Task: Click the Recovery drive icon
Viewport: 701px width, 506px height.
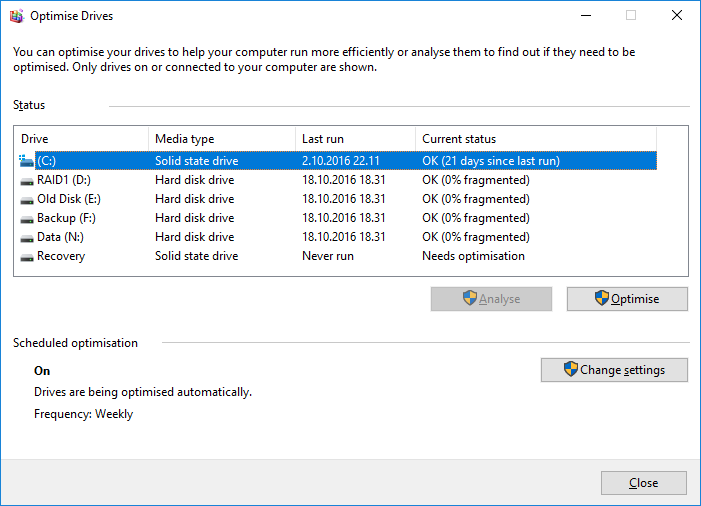Action: click(x=27, y=257)
